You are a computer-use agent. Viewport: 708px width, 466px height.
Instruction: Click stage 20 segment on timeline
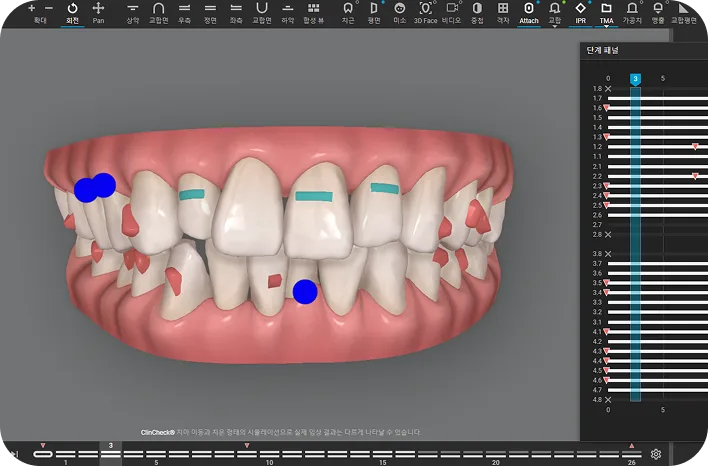tap(495, 453)
